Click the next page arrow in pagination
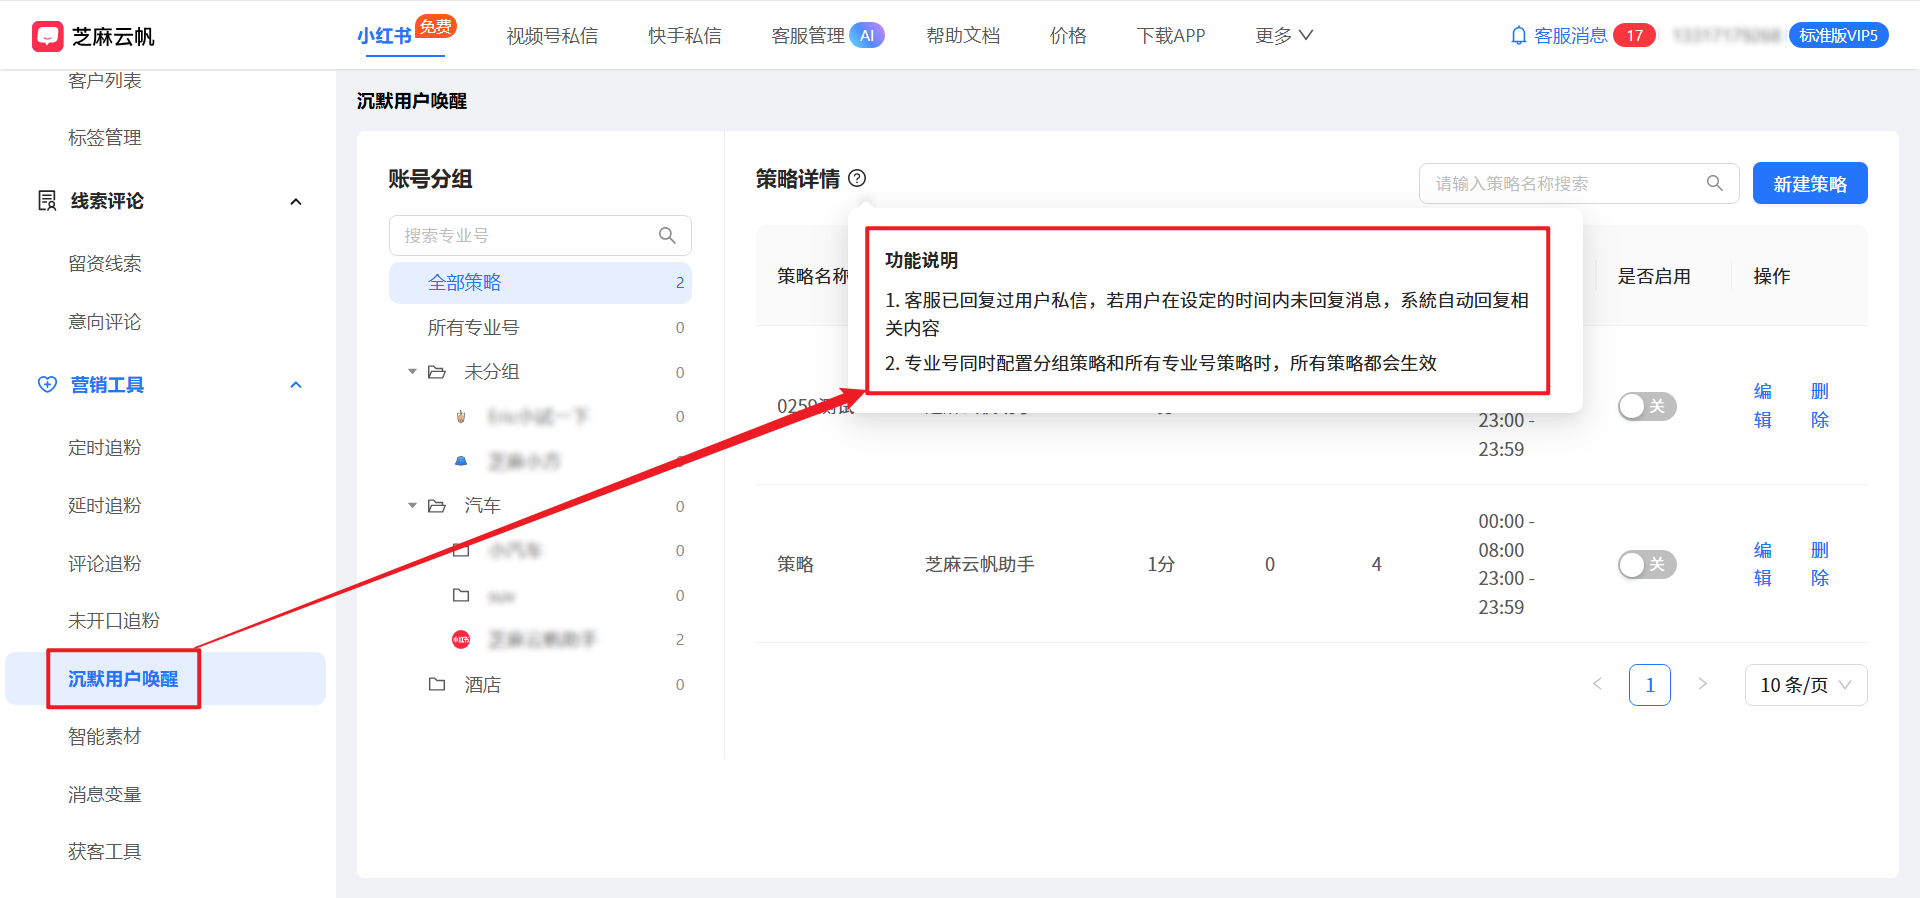 [x=1702, y=685]
